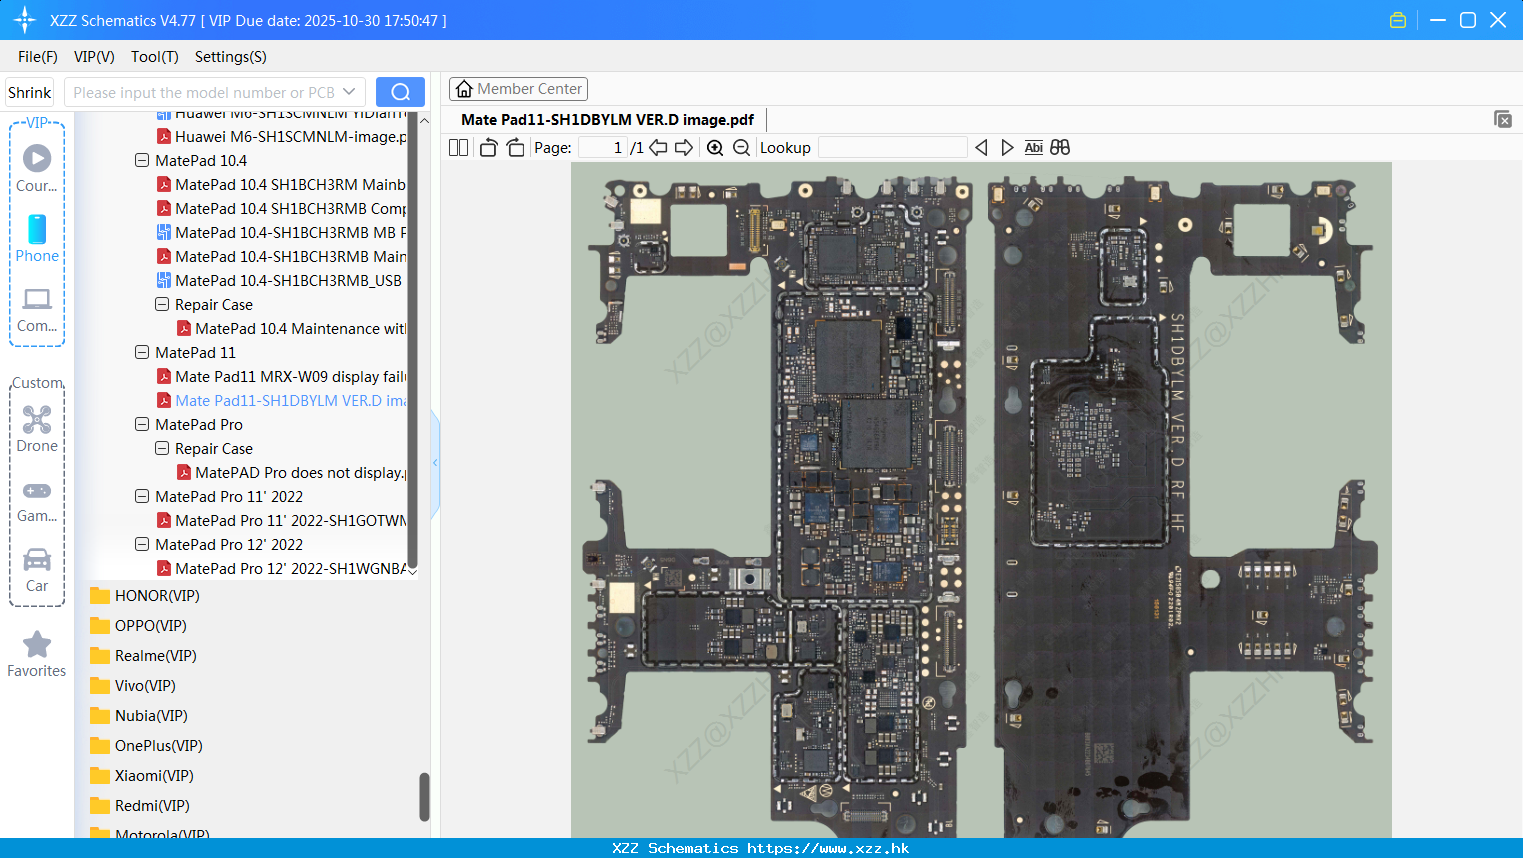The image size is (1523, 858).
Task: Toggle the two-page split view icon
Action: click(x=458, y=147)
